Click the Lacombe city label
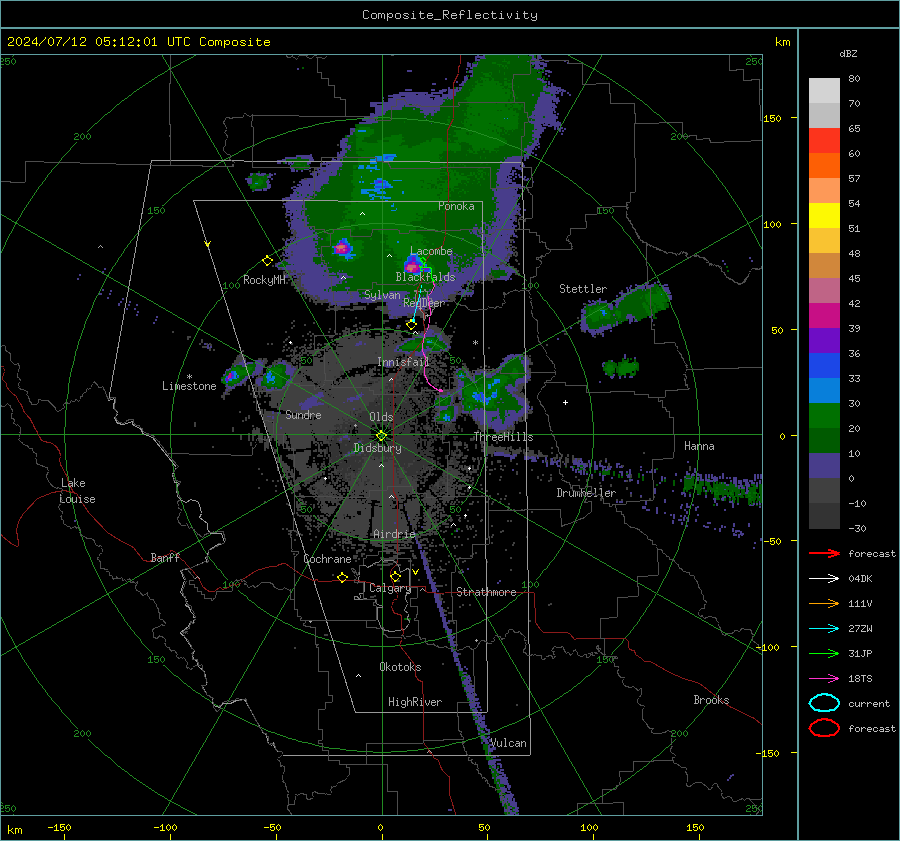 pos(431,251)
